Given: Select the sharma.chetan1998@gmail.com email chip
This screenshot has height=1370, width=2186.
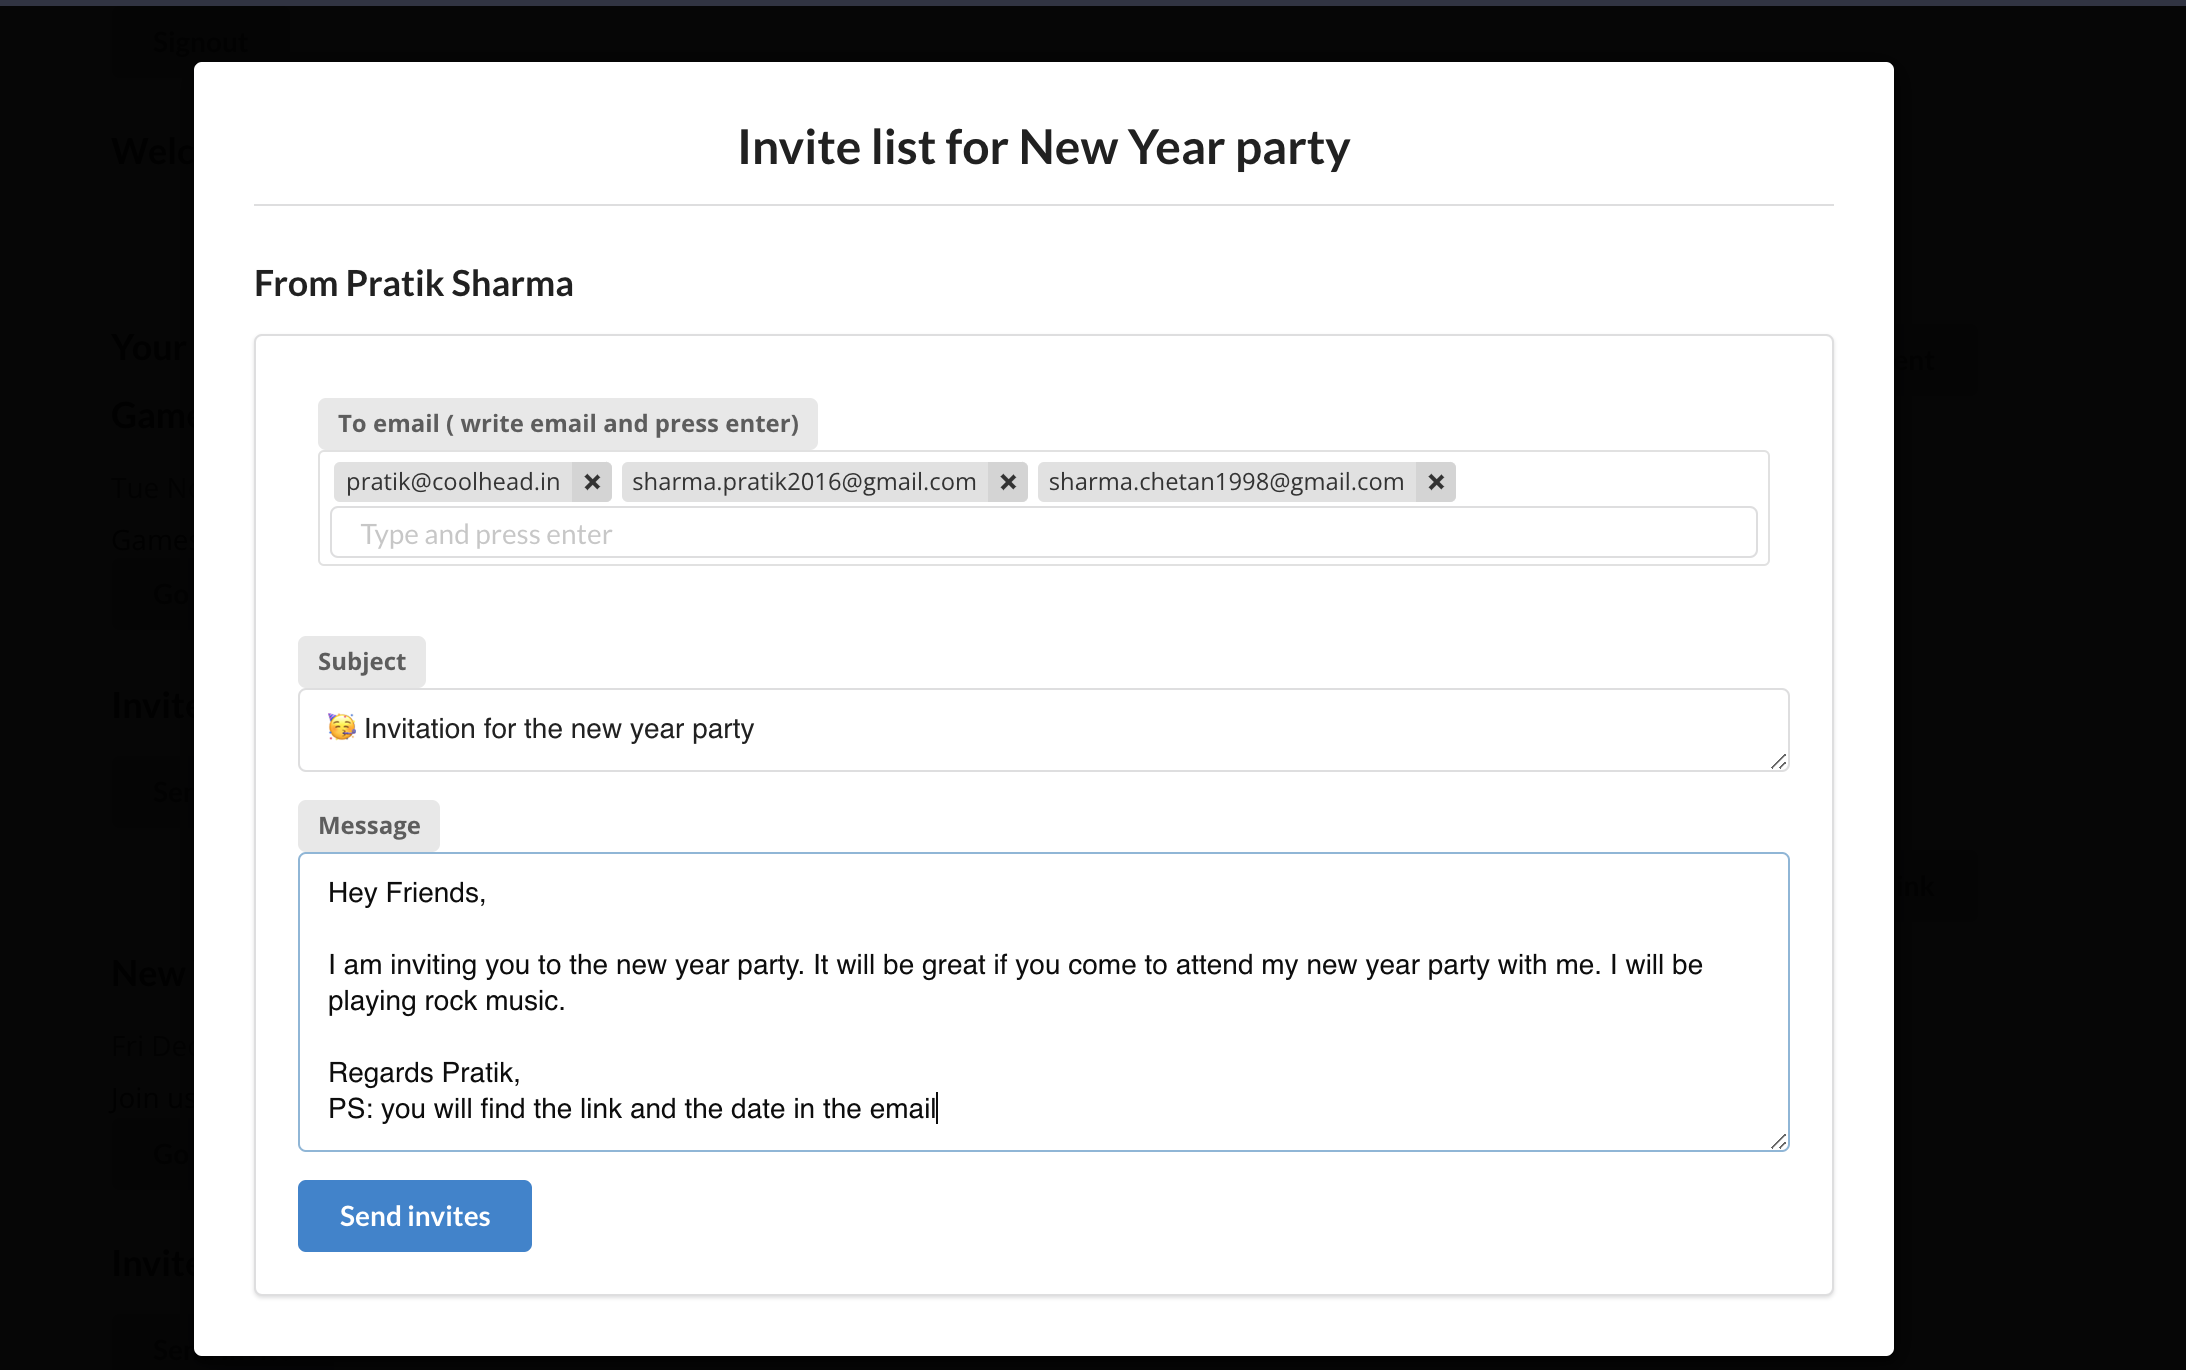Looking at the screenshot, I should (1226, 482).
